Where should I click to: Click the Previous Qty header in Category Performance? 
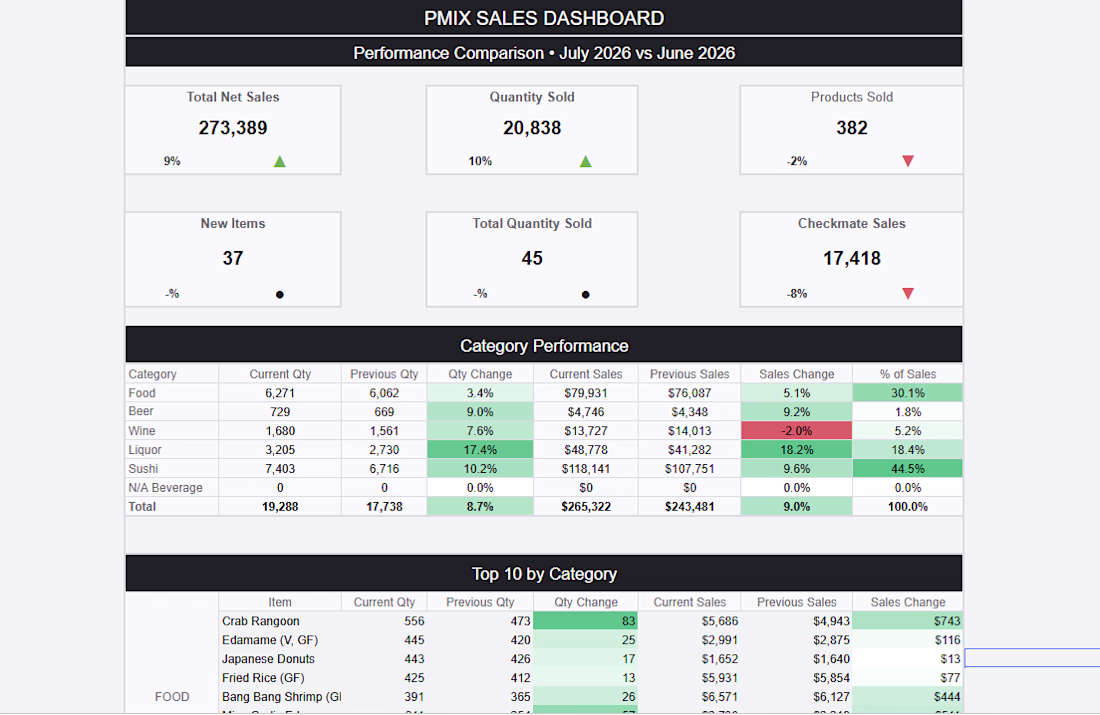[384, 374]
